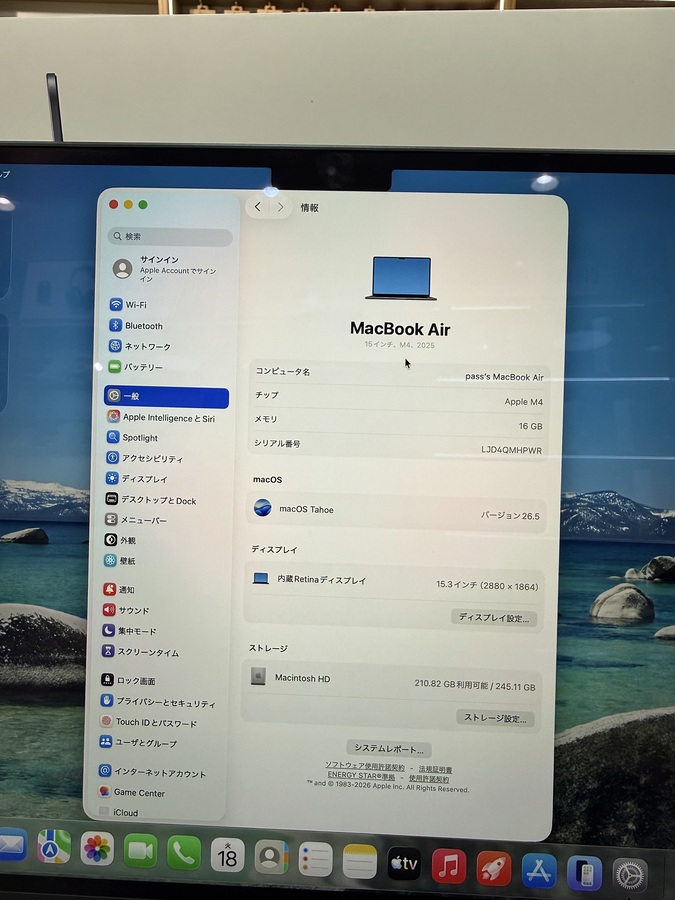Open Phone app from the Dock
This screenshot has height=900, width=675.
[184, 853]
